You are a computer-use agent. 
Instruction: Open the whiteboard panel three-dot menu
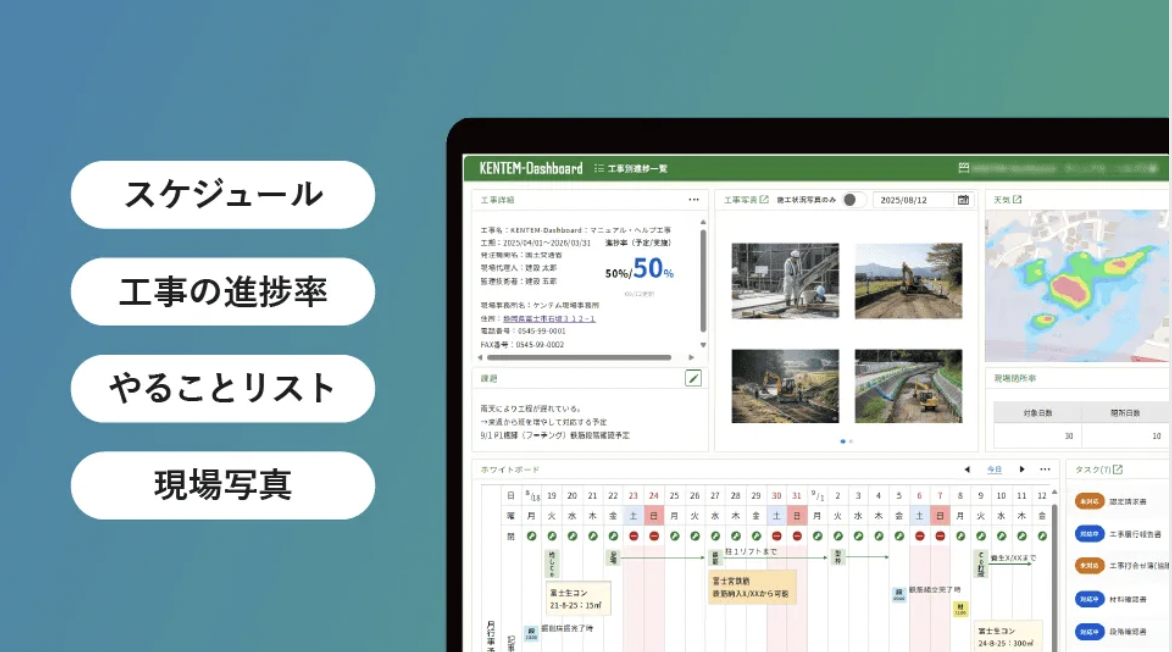click(x=1045, y=469)
